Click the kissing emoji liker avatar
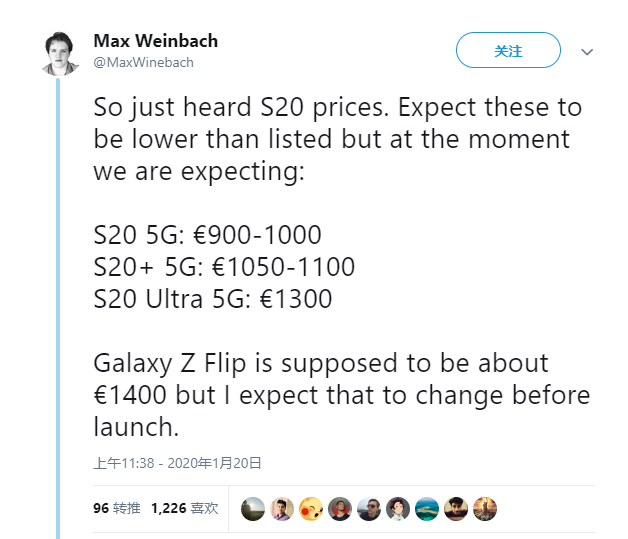628x539 pixels. 311,508
